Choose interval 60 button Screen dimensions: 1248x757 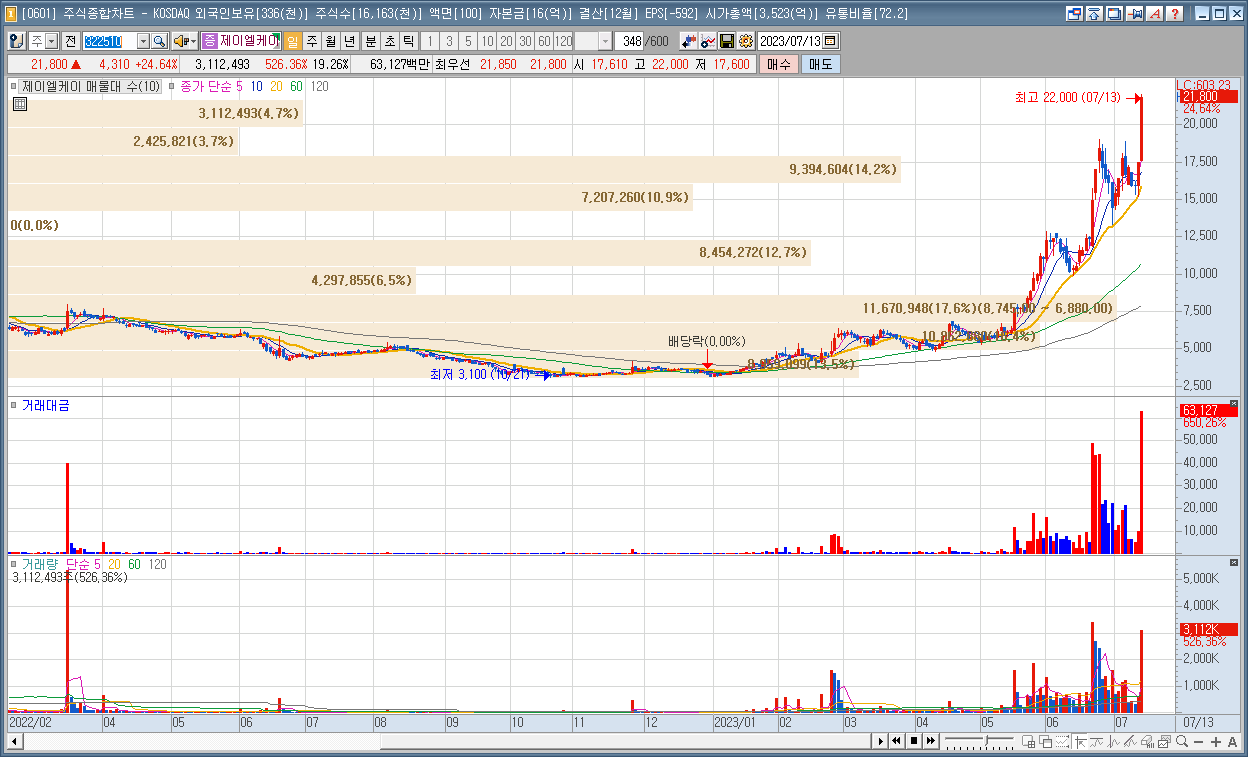[x=544, y=41]
